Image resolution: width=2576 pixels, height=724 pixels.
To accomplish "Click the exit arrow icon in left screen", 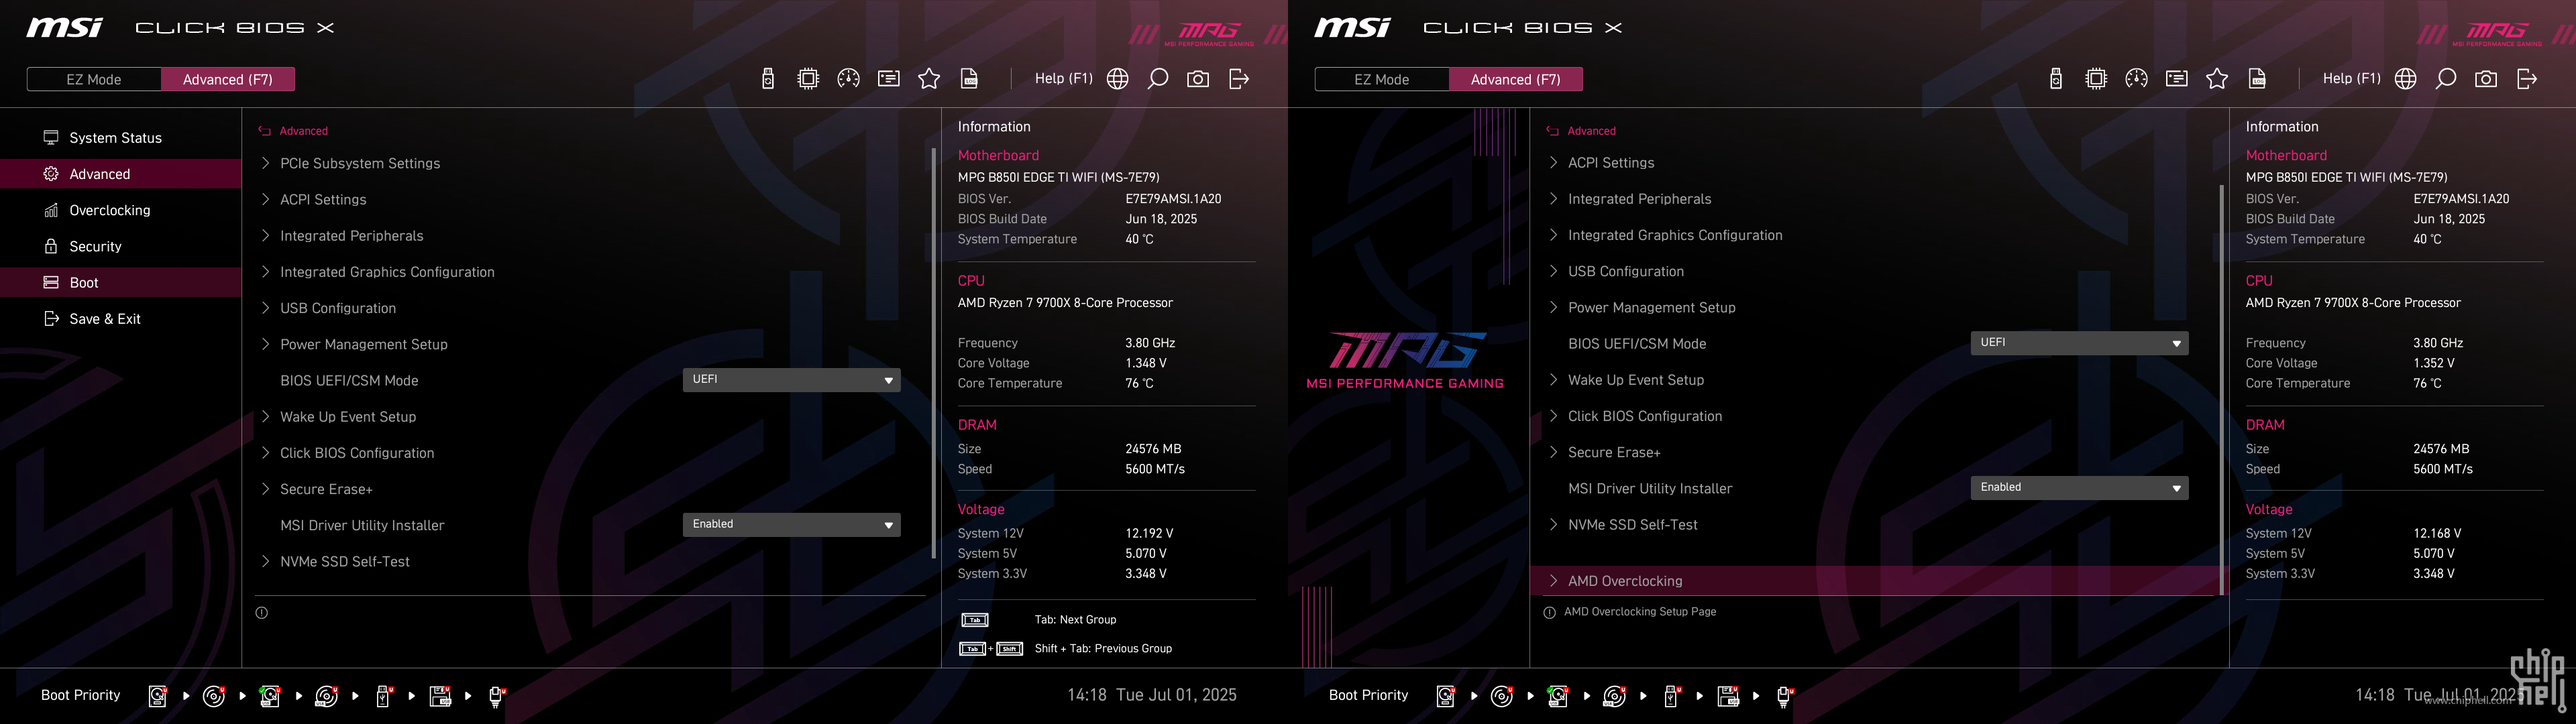I will click(1239, 79).
